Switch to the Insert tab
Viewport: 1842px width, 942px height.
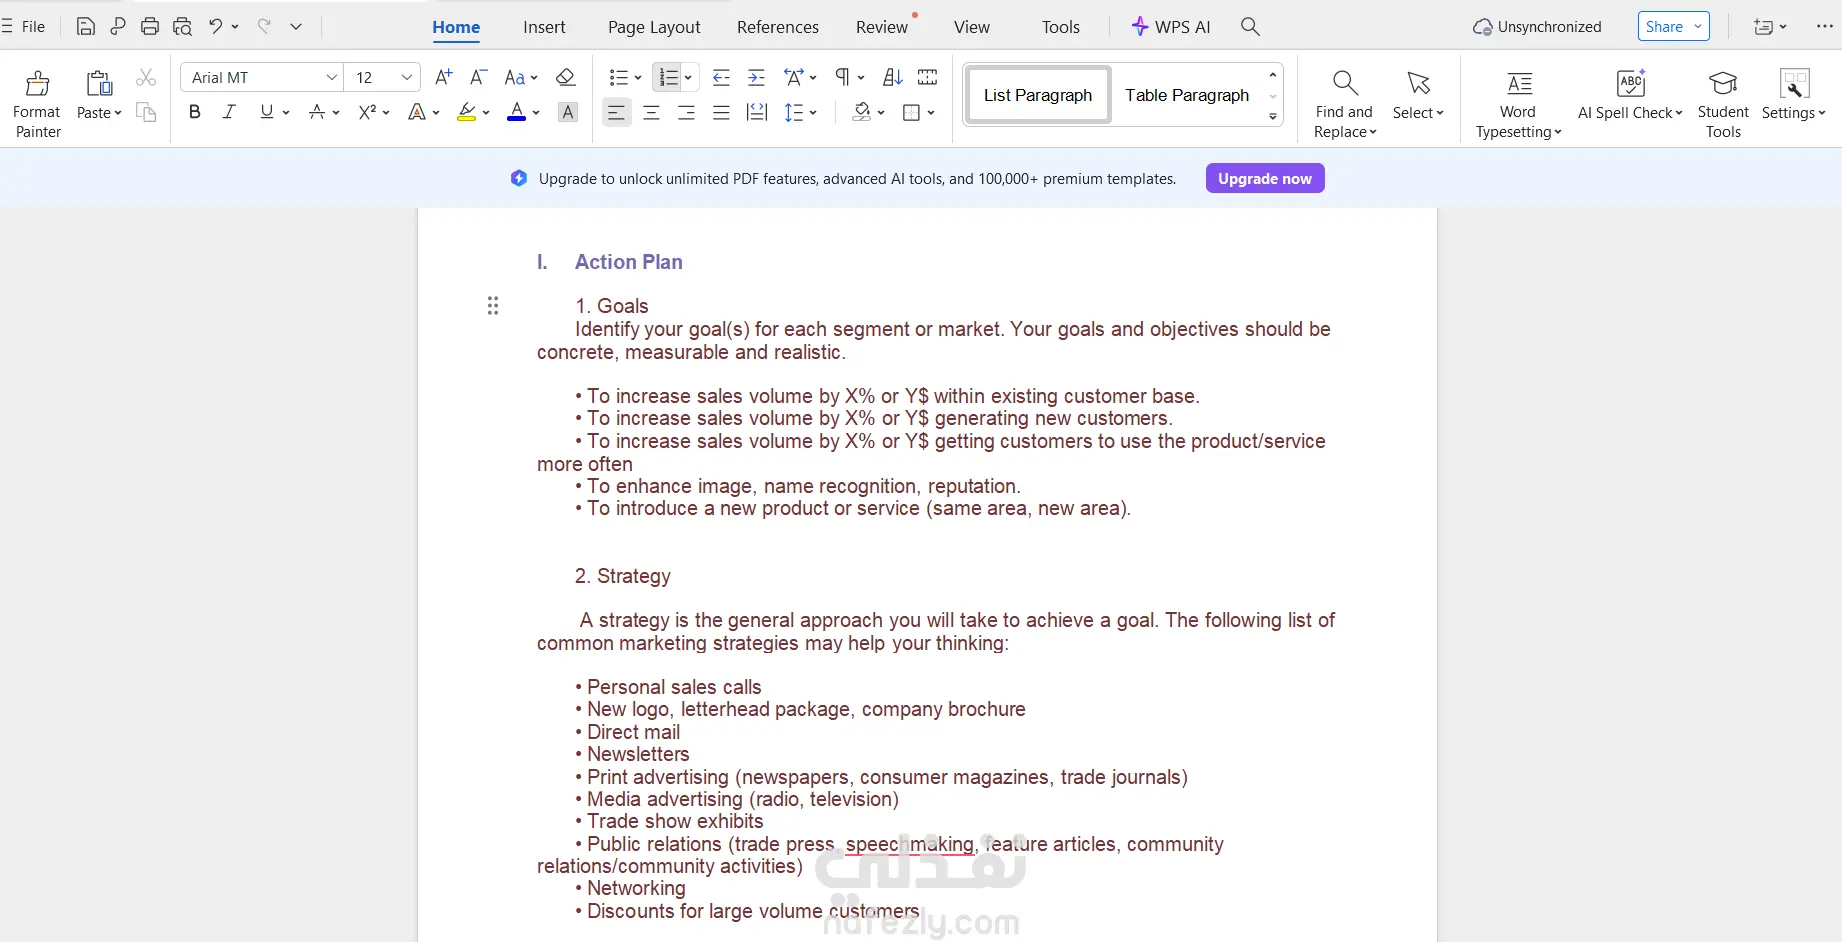544,27
